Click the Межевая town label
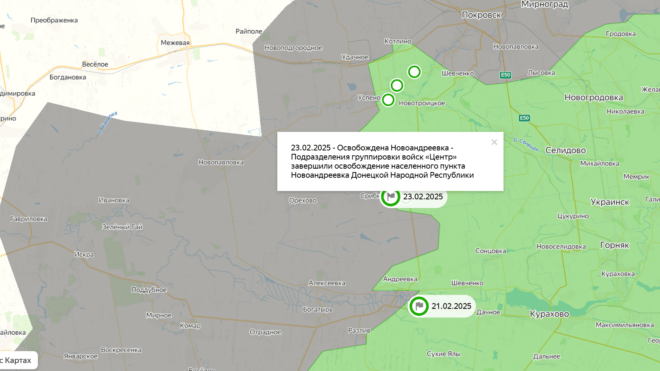Image resolution: width=660 pixels, height=371 pixels. click(x=175, y=43)
